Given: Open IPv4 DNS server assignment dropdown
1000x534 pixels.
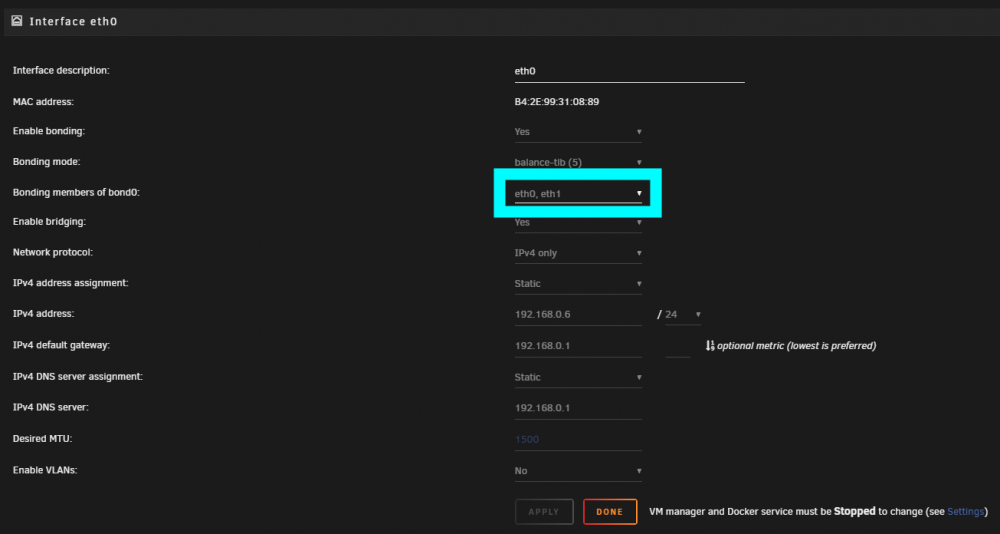Looking at the screenshot, I should click(x=578, y=377).
